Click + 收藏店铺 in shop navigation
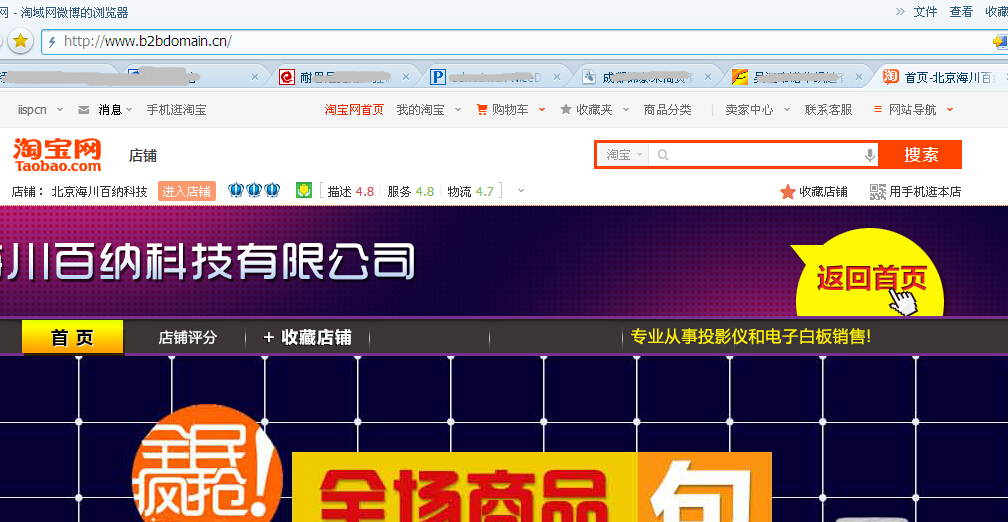This screenshot has width=1008, height=522. [307, 338]
